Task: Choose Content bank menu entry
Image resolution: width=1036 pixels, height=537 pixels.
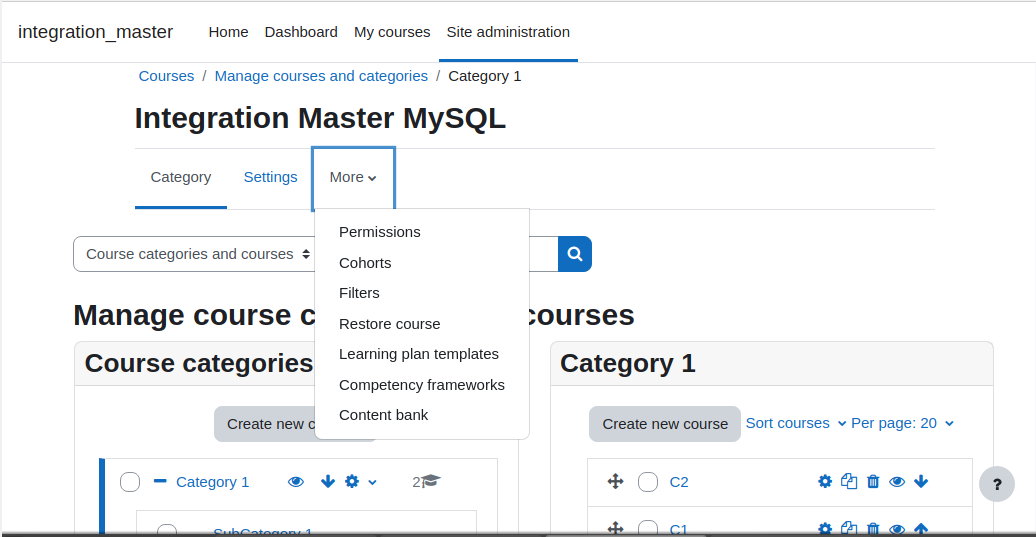Action: 384,415
